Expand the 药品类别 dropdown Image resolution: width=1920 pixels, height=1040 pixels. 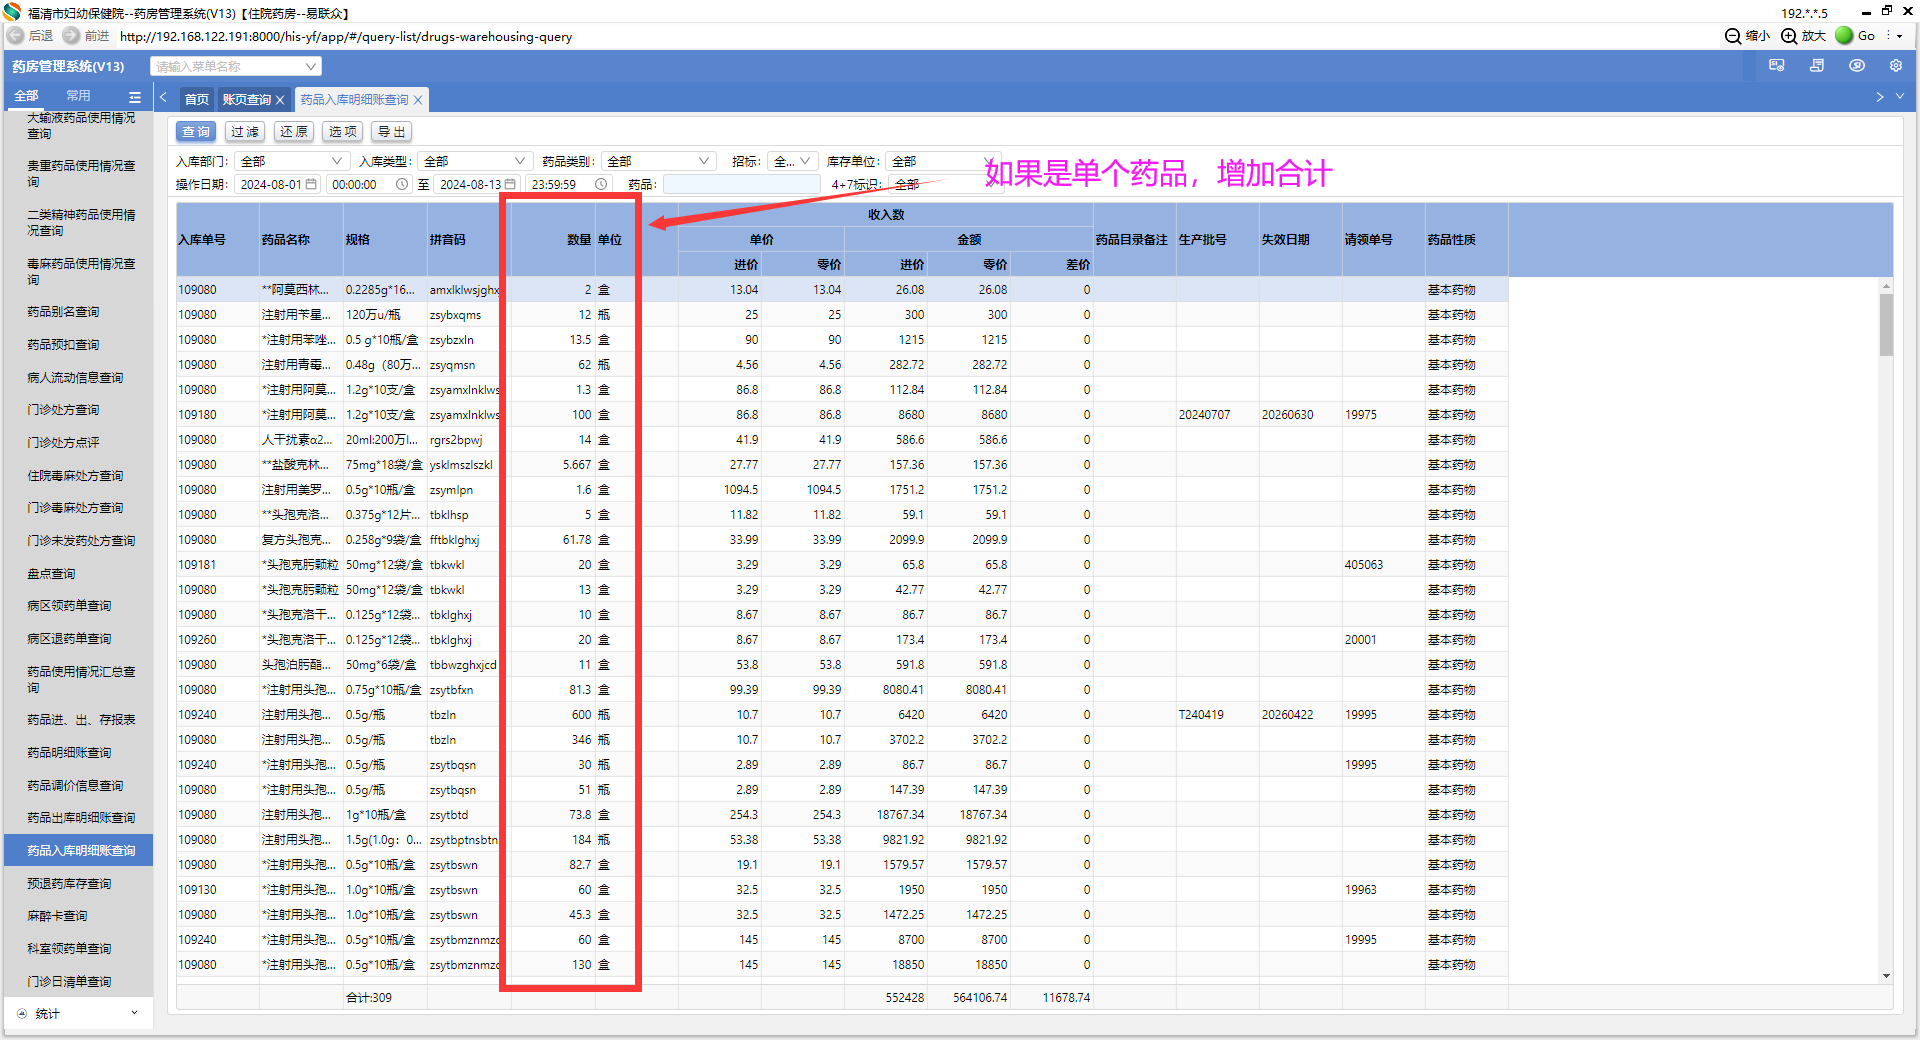click(x=704, y=161)
